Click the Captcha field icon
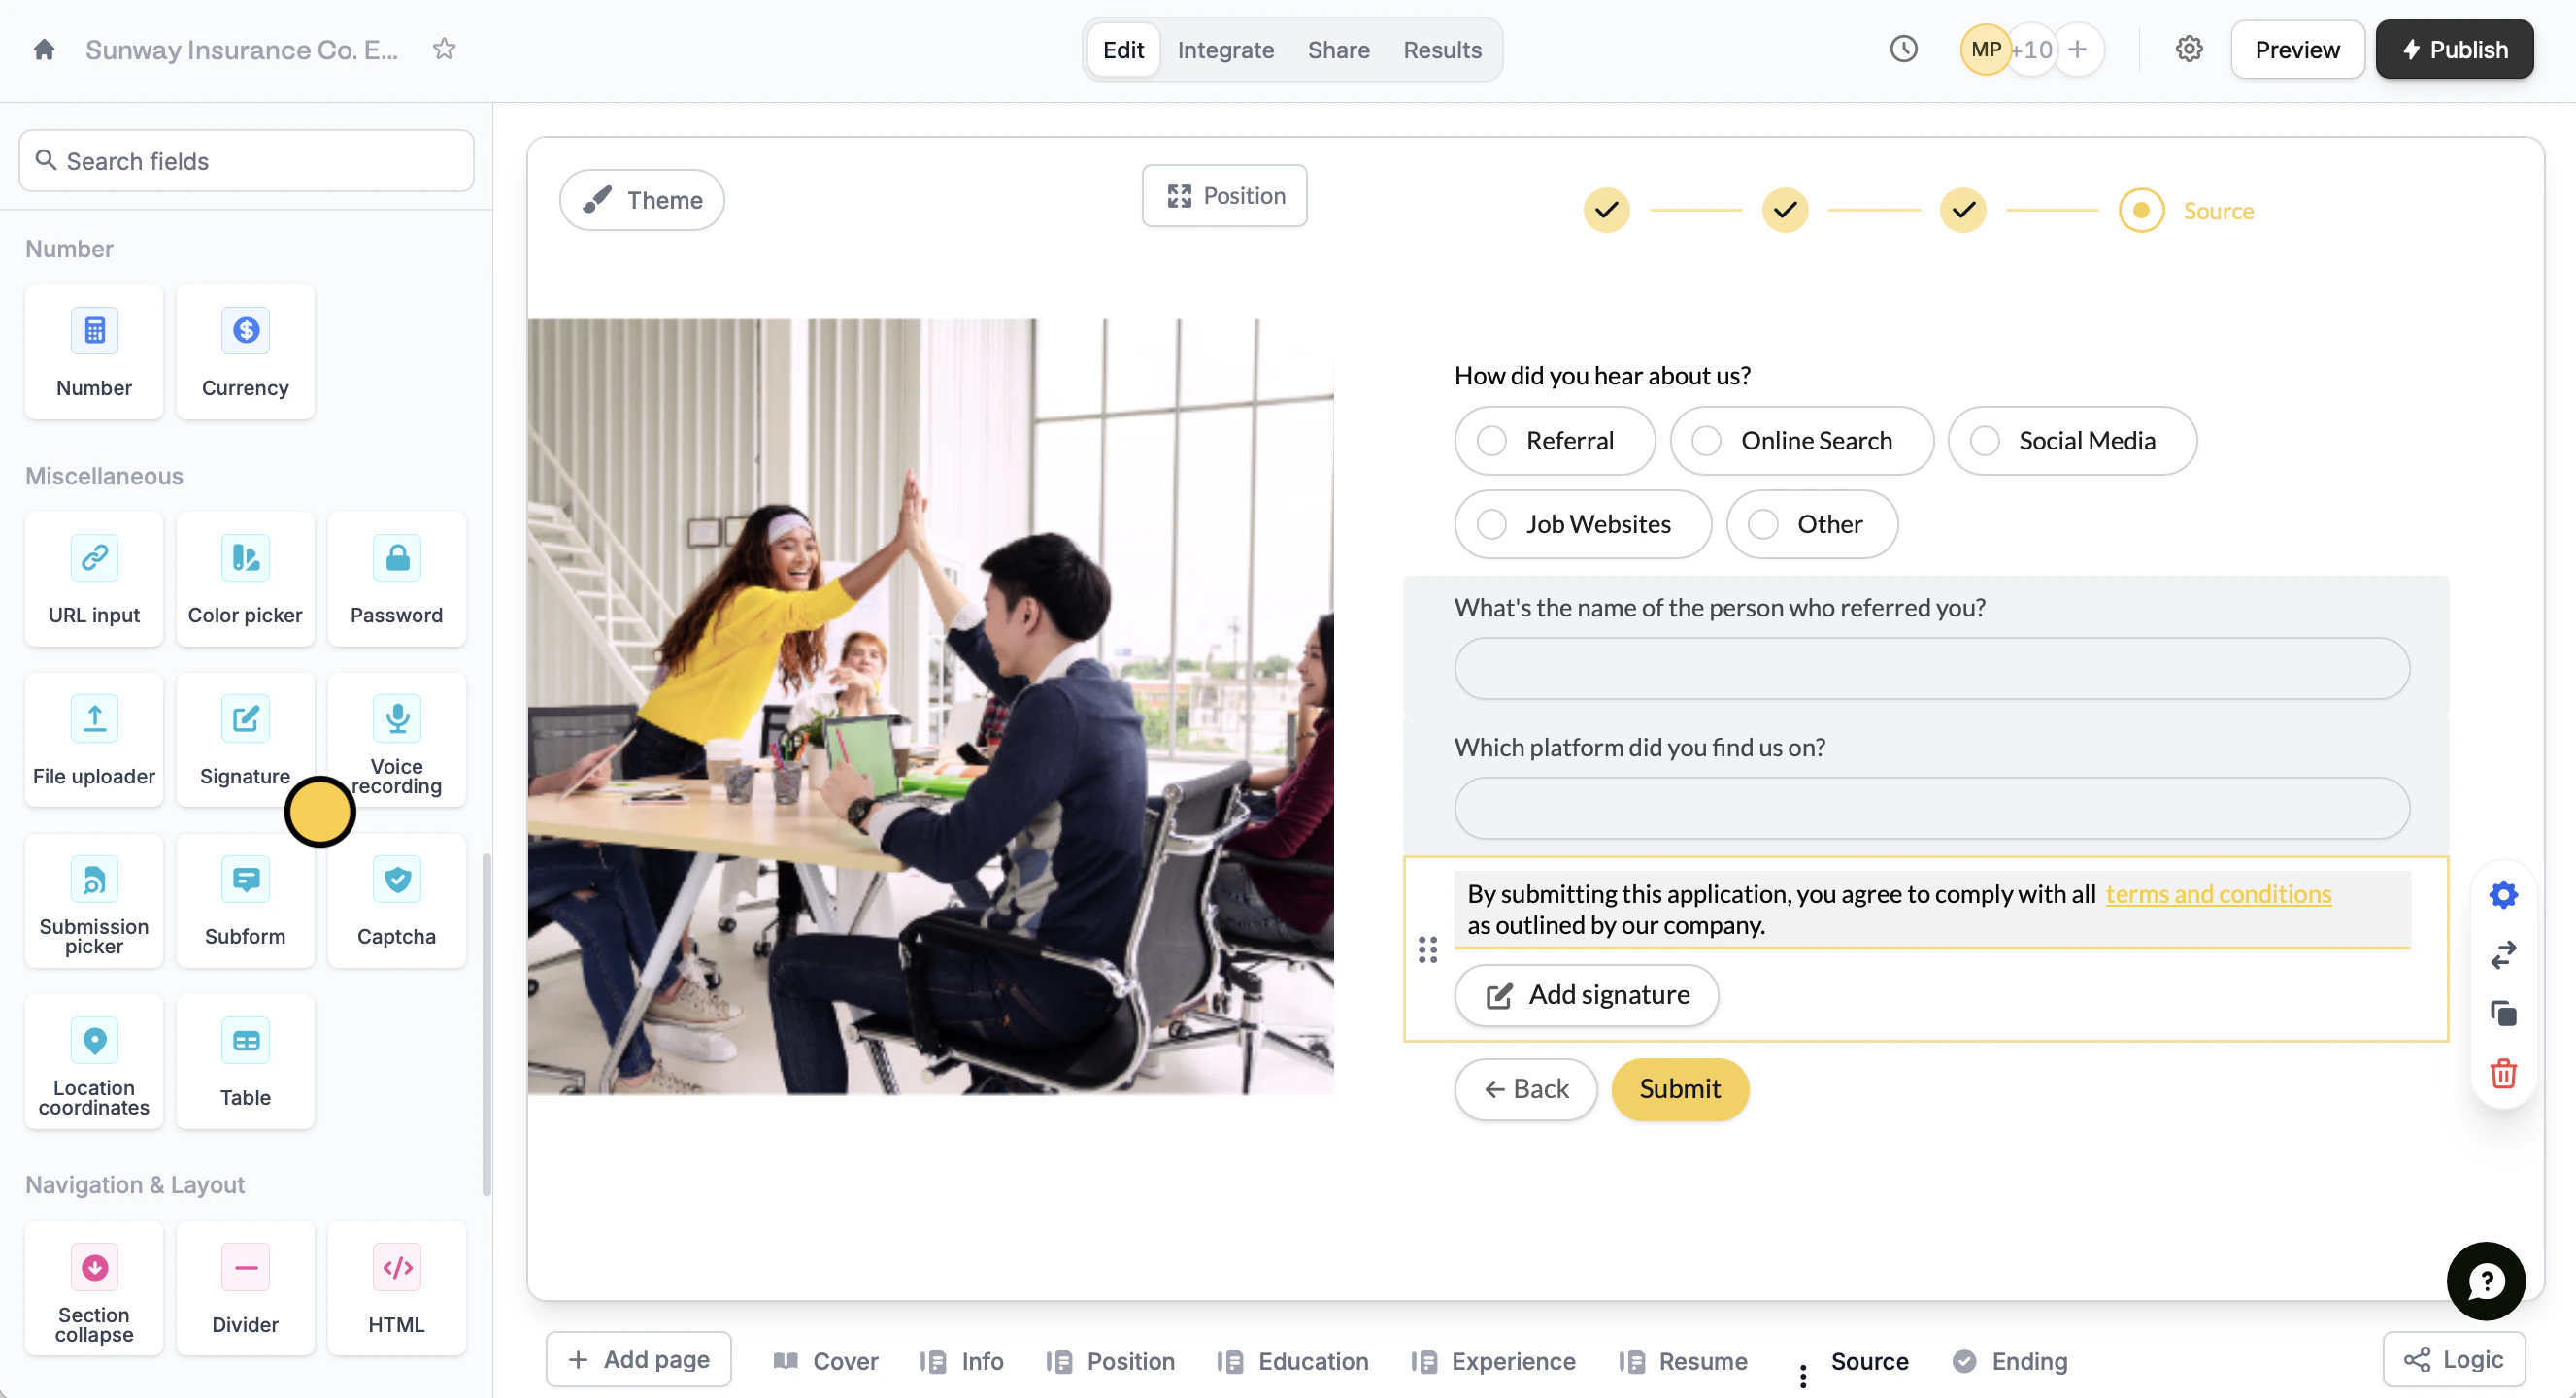This screenshot has height=1398, width=2576. (x=396, y=880)
